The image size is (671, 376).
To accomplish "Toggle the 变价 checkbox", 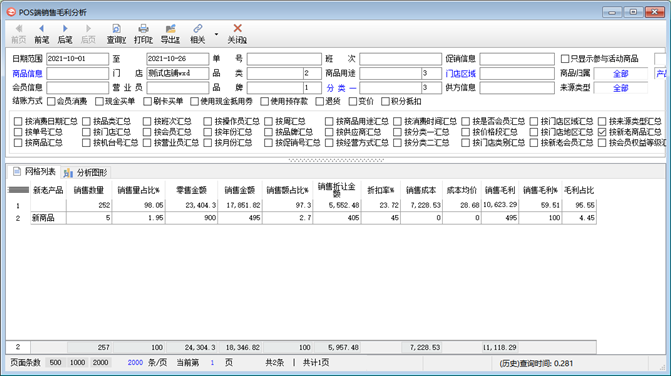I will [353, 101].
